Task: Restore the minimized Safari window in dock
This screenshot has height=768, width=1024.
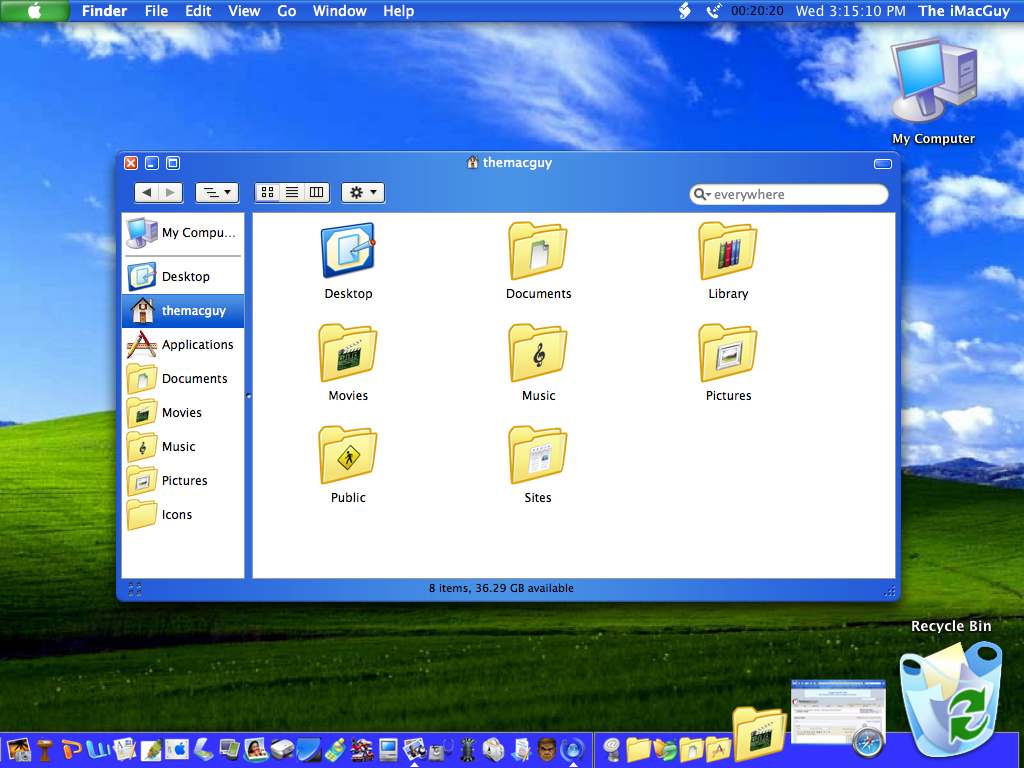Action: (x=839, y=718)
